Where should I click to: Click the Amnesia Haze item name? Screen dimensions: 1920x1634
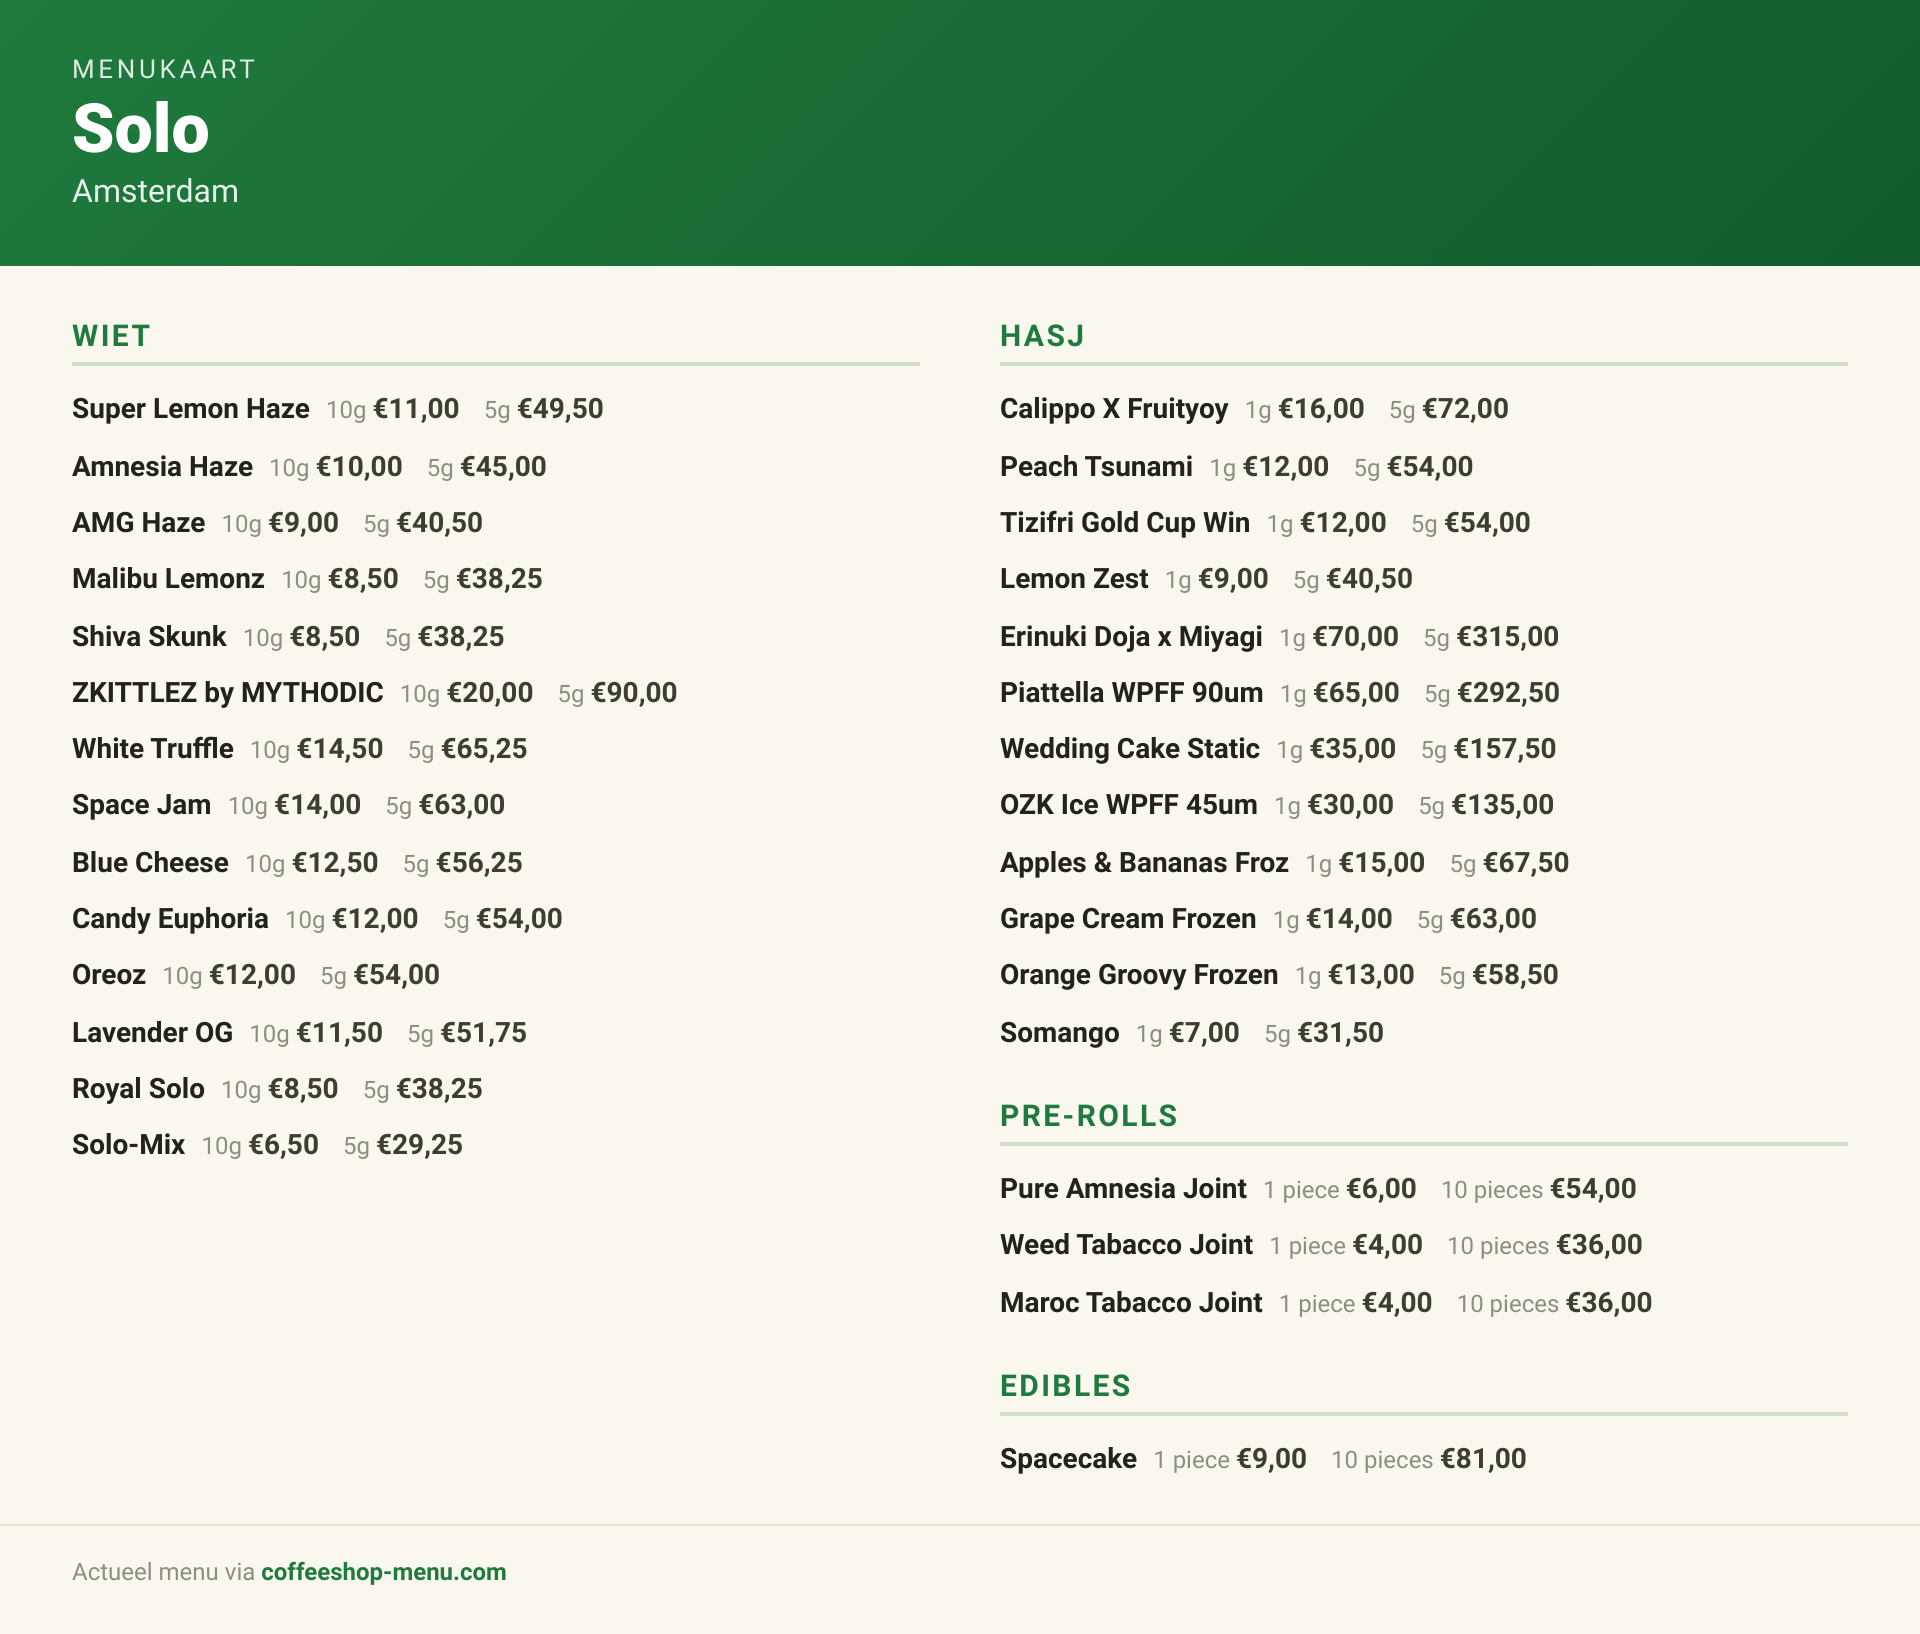tap(162, 467)
